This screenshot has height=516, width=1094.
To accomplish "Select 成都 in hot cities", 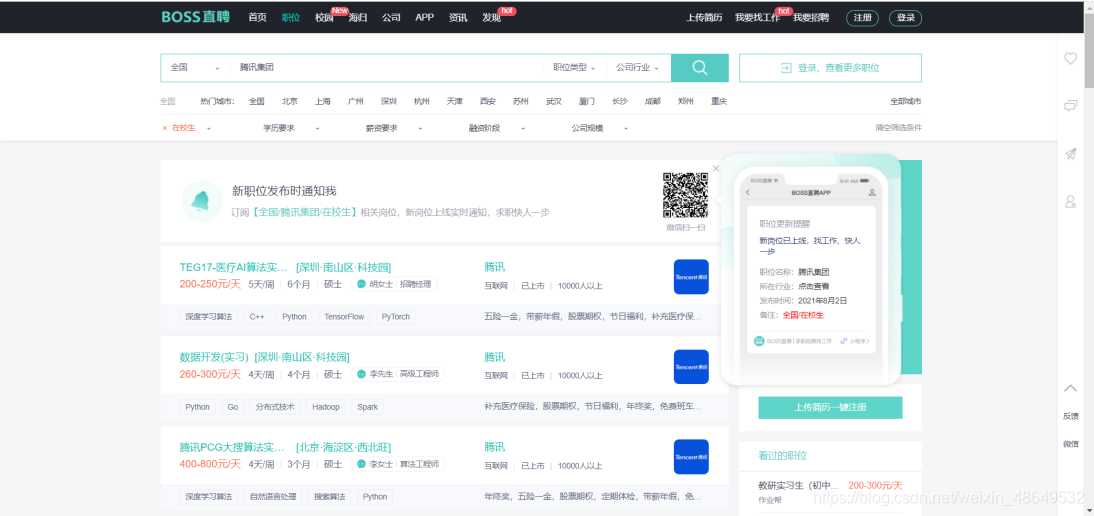I will click(652, 101).
